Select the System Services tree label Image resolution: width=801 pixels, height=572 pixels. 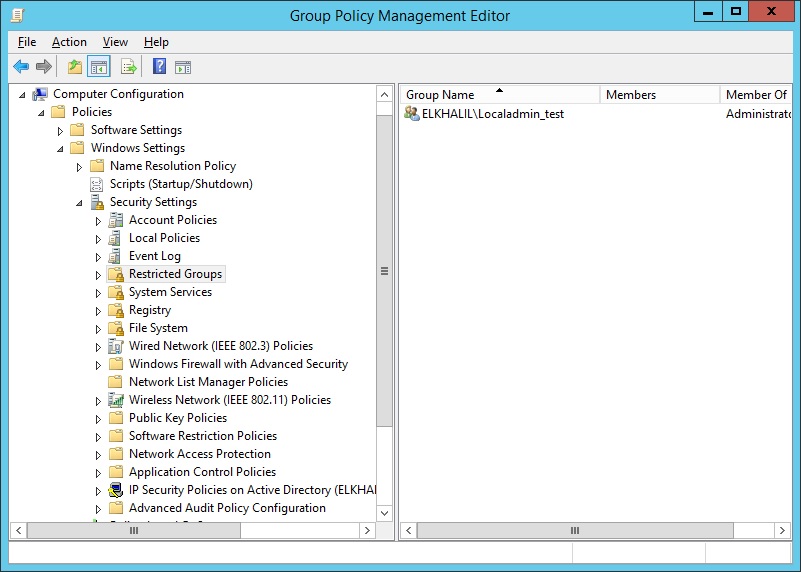(x=170, y=292)
